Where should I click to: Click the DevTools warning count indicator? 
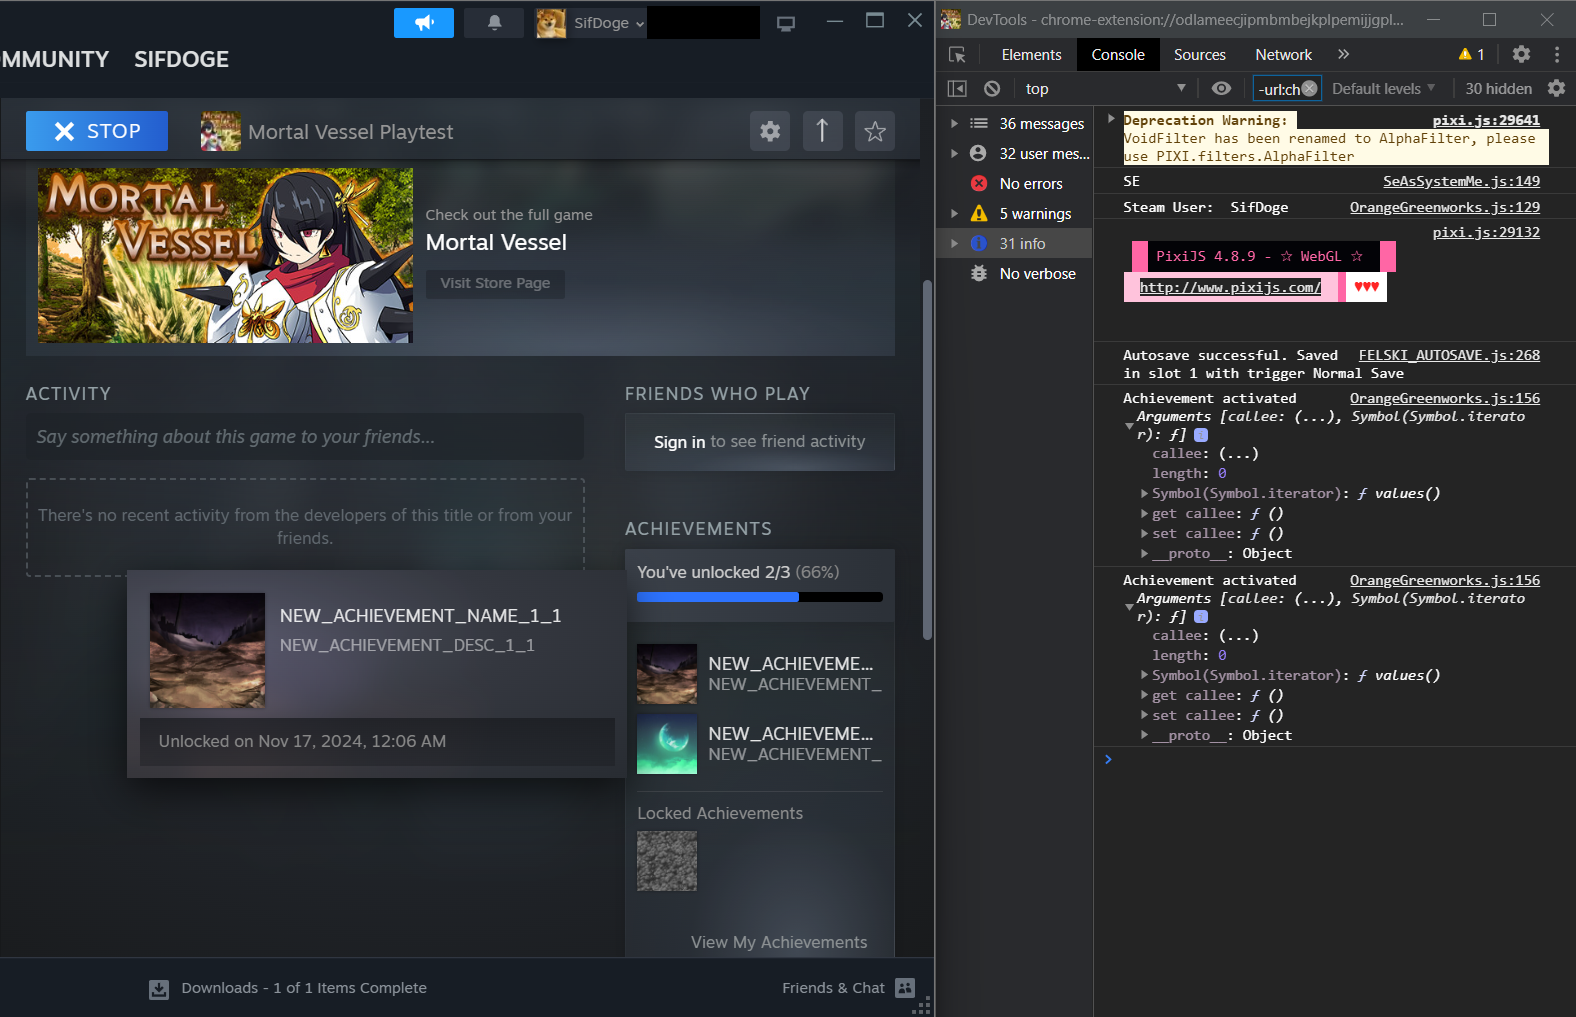(x=1471, y=55)
